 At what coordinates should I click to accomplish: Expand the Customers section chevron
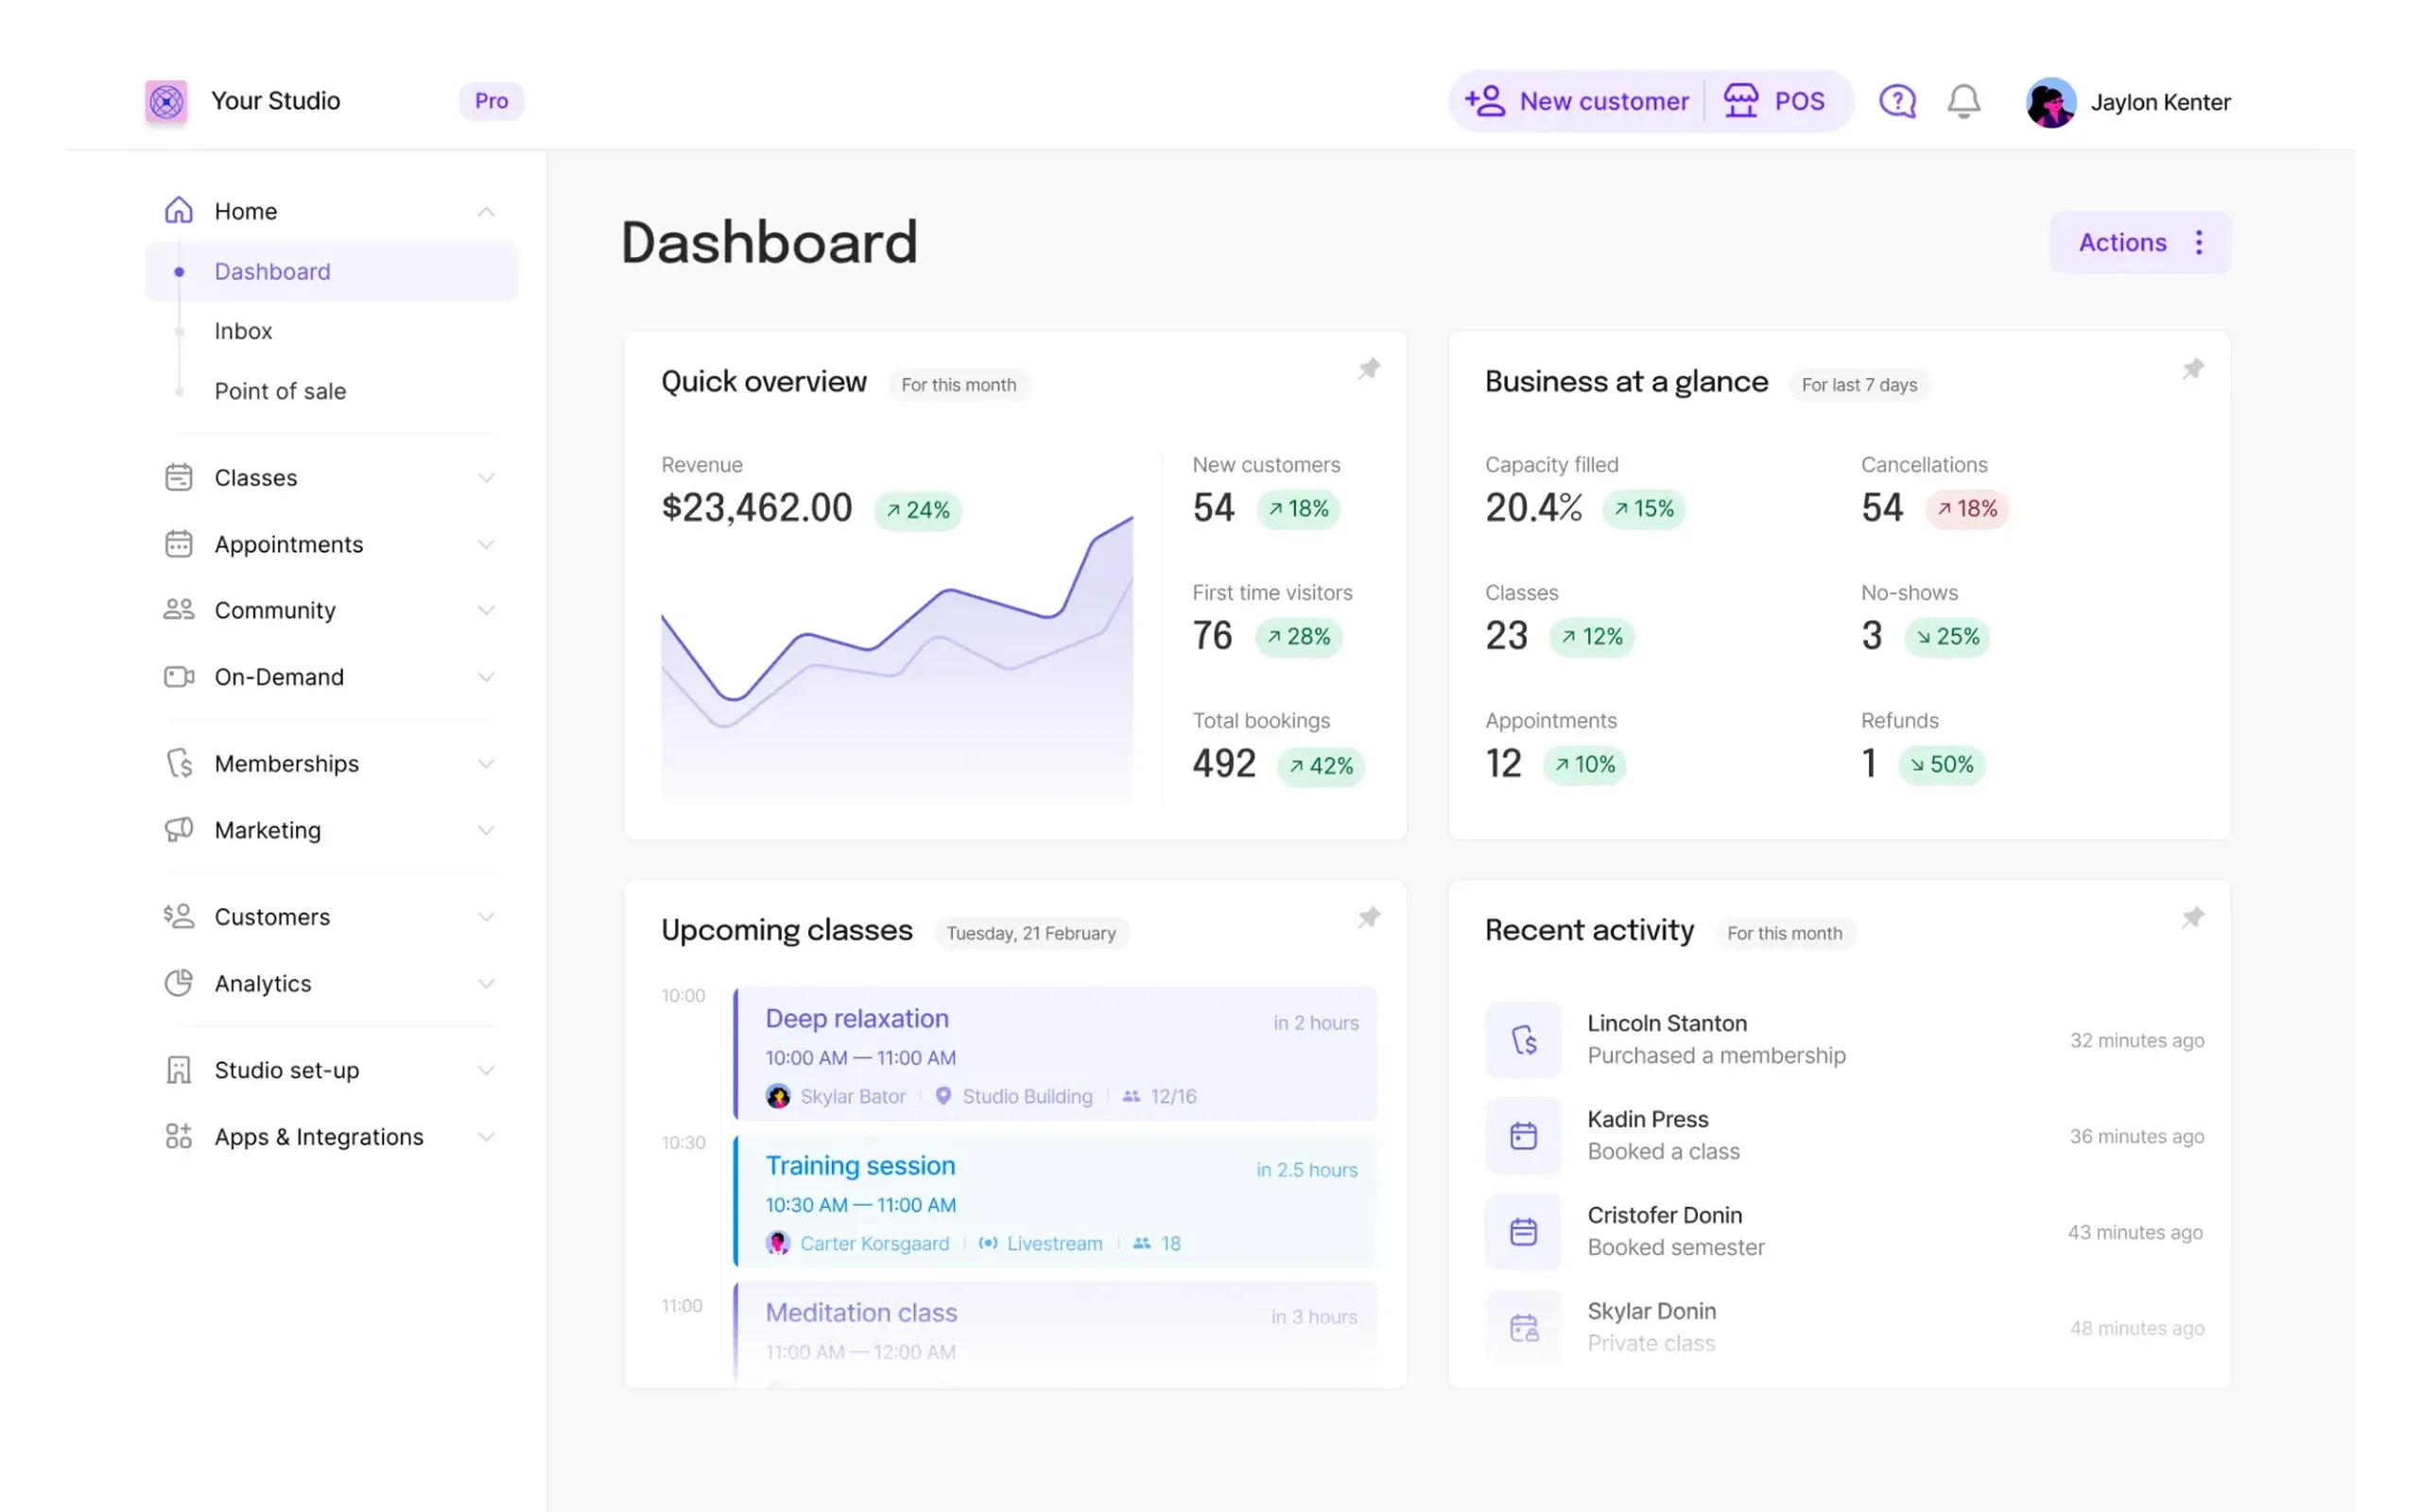[486, 917]
